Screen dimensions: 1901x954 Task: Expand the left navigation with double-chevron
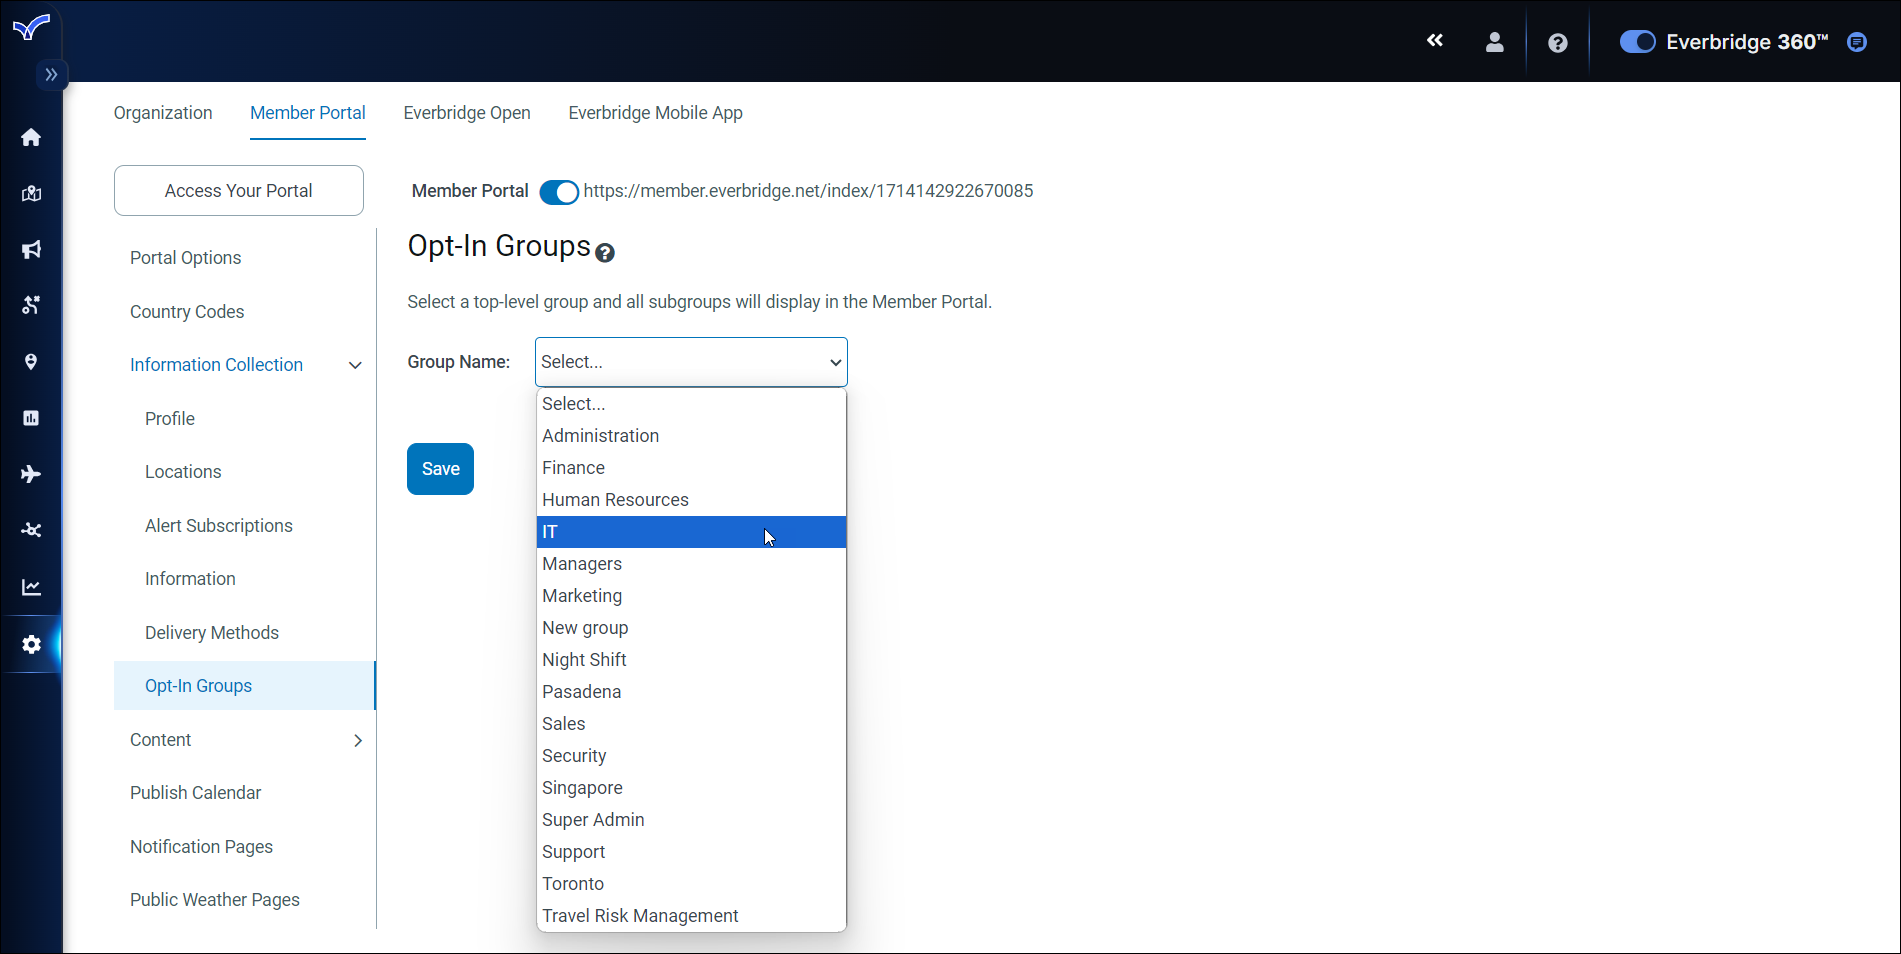tap(51, 75)
